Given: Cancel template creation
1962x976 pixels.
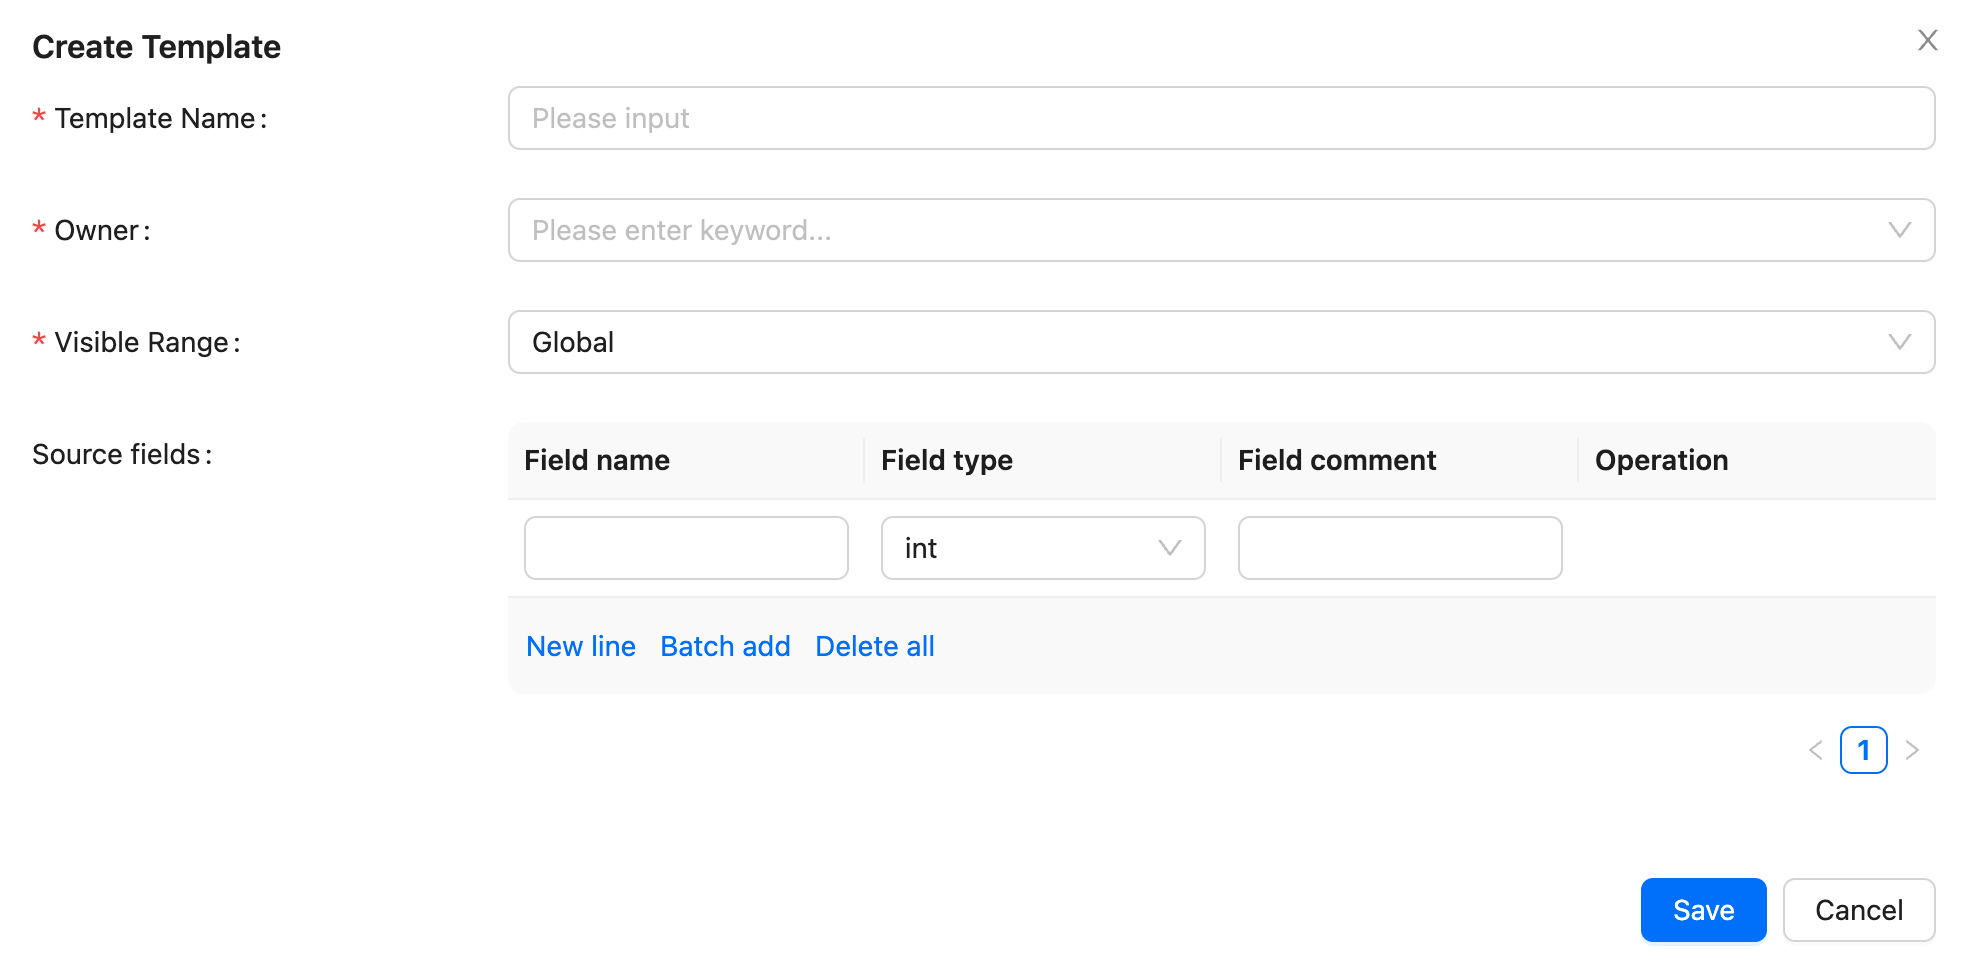Looking at the screenshot, I should click(1858, 910).
